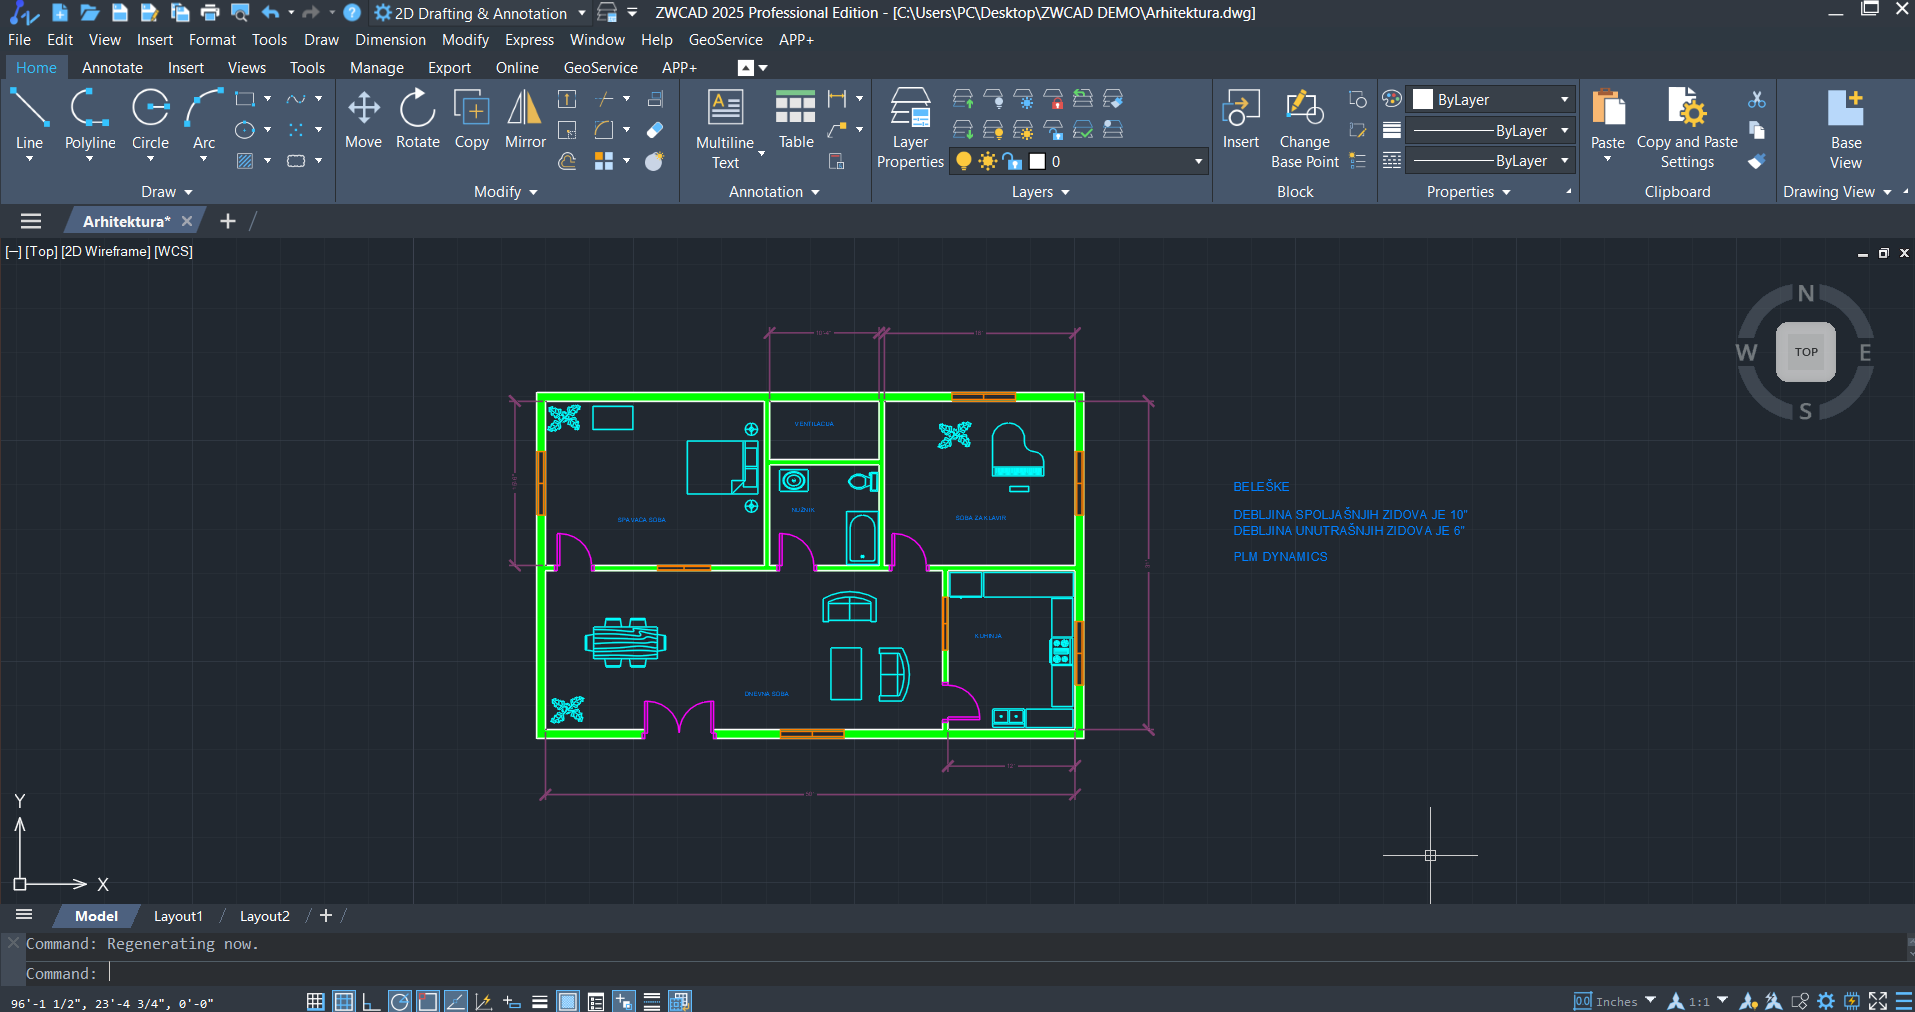Open Layer Properties manager
This screenshot has width=1915, height=1012.
910,129
